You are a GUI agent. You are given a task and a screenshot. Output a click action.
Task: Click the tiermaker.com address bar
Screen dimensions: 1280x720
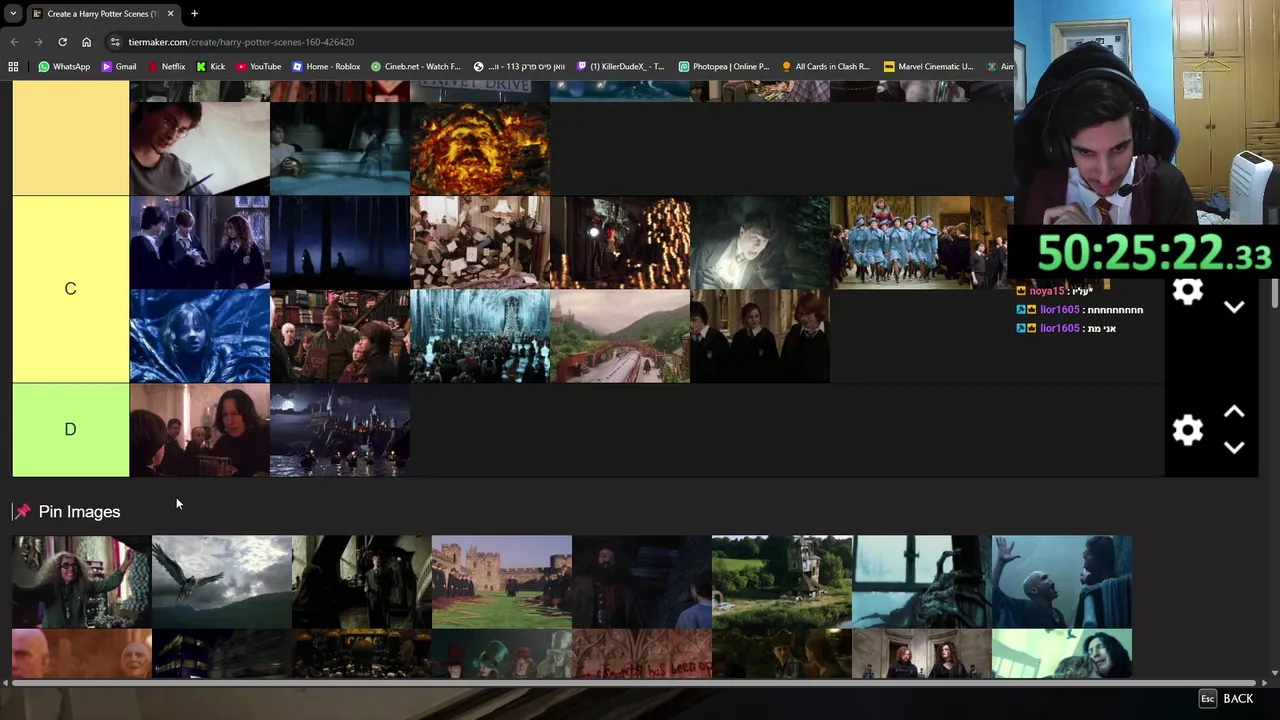(560, 42)
